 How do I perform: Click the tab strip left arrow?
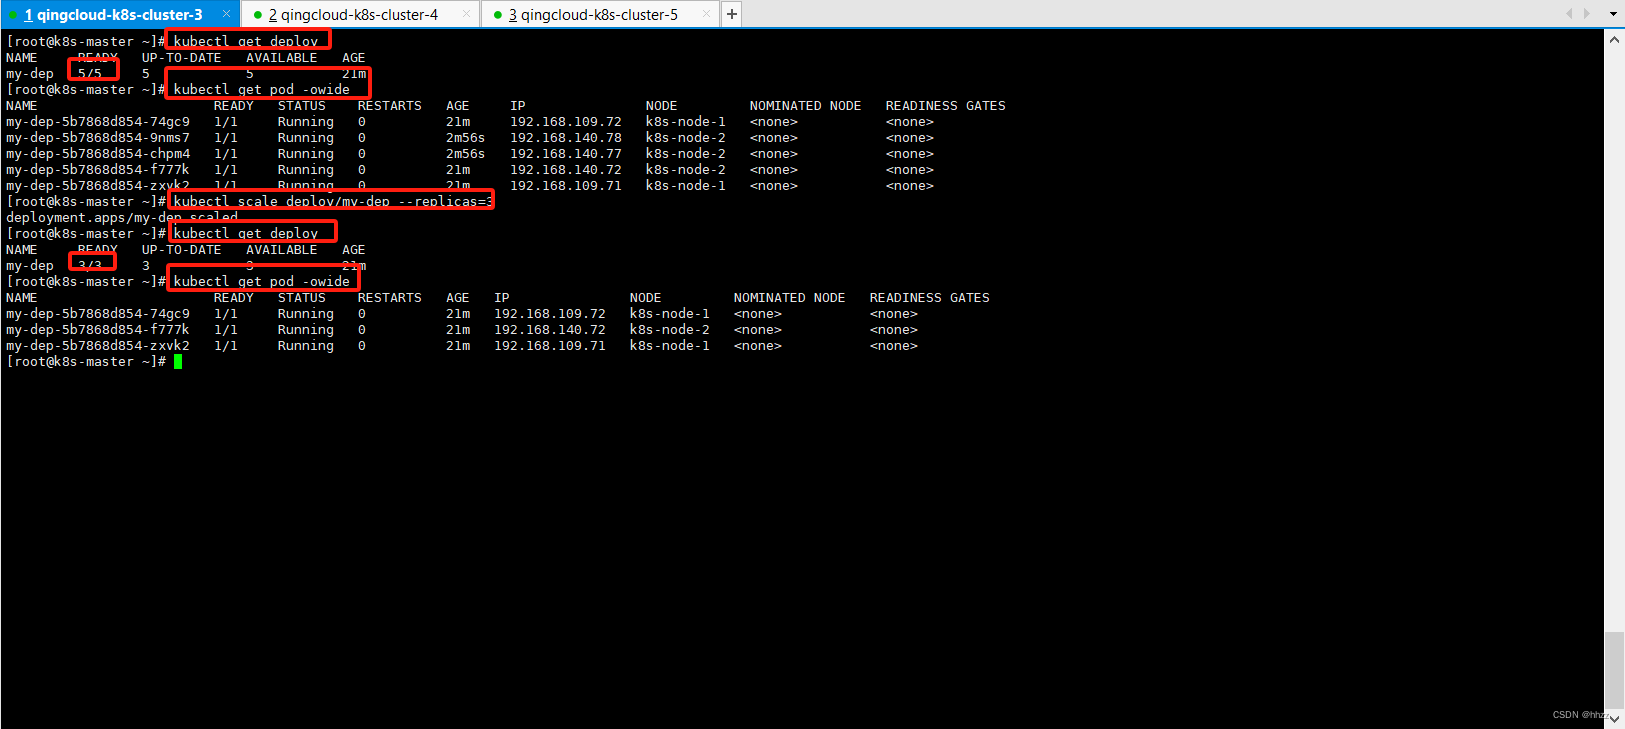[x=1569, y=14]
